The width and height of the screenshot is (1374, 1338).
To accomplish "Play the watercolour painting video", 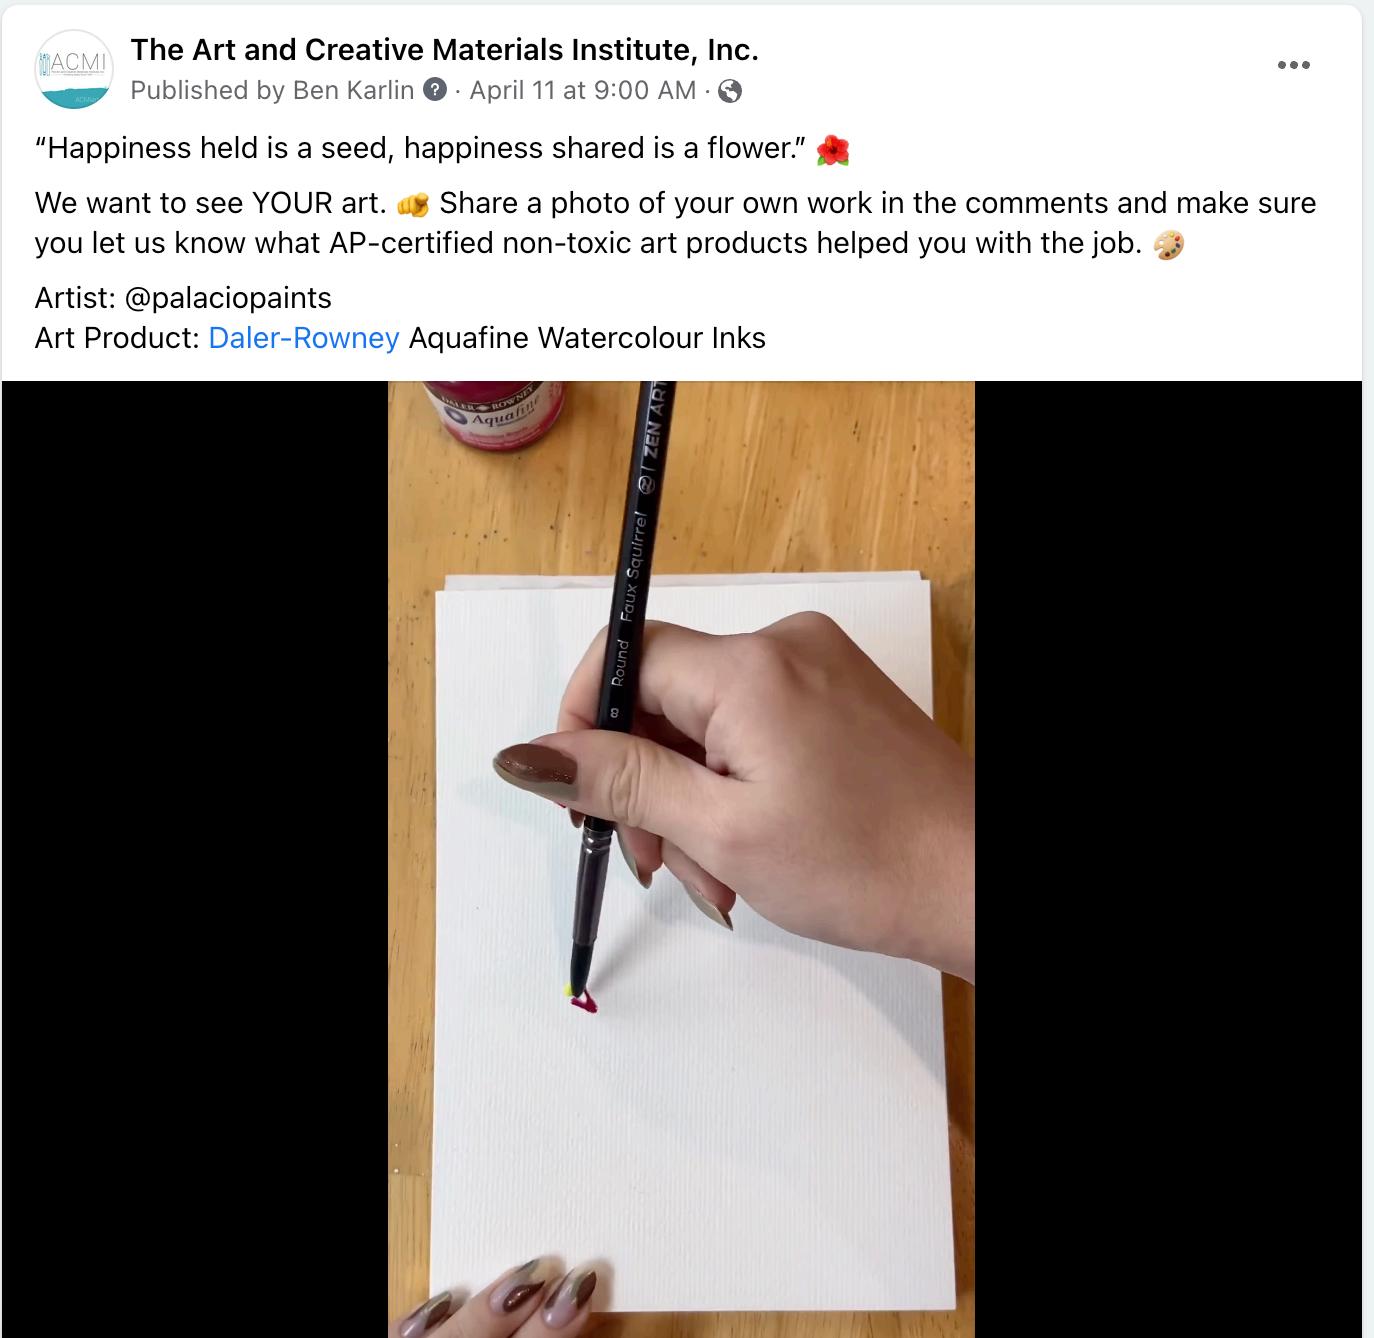I will pyautogui.click(x=681, y=859).
